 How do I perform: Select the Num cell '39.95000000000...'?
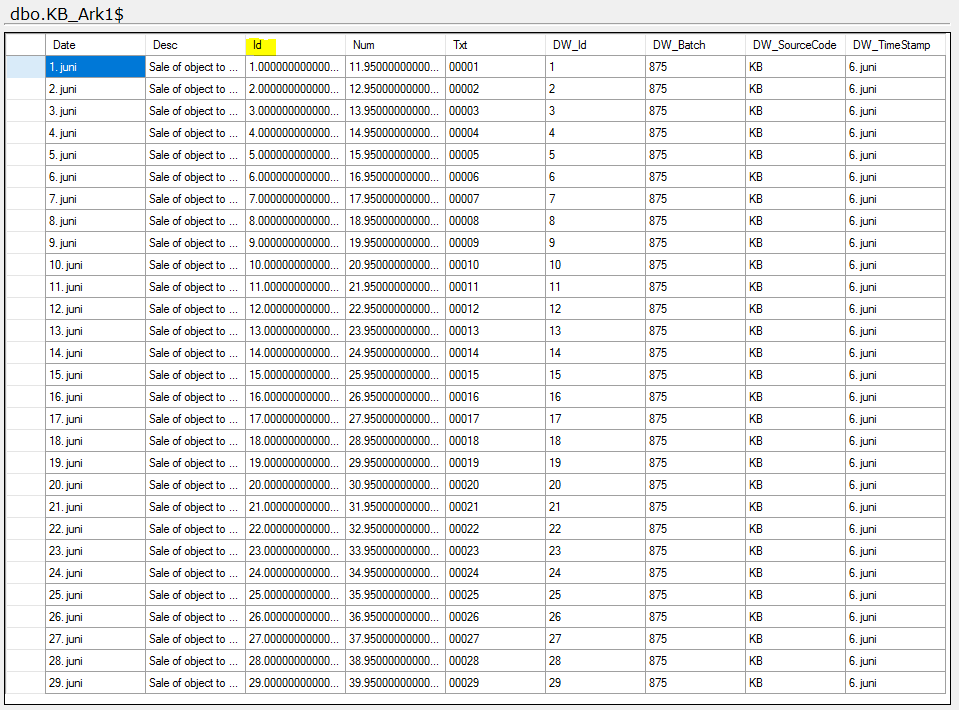click(x=396, y=683)
